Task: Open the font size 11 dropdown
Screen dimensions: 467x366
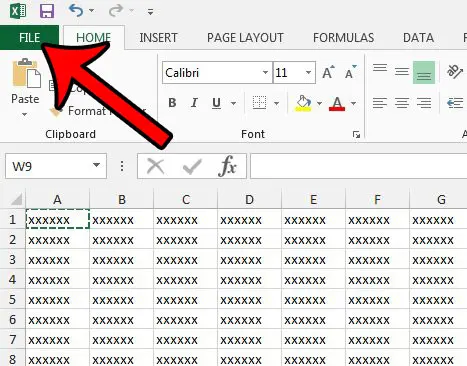Action: click(308, 72)
